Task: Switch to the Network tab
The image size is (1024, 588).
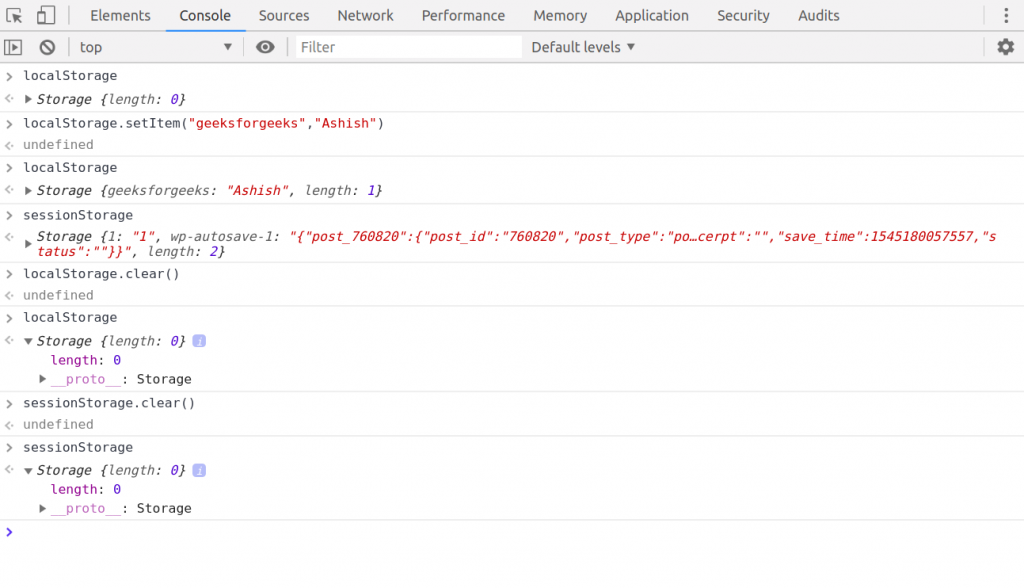Action: [x=365, y=16]
